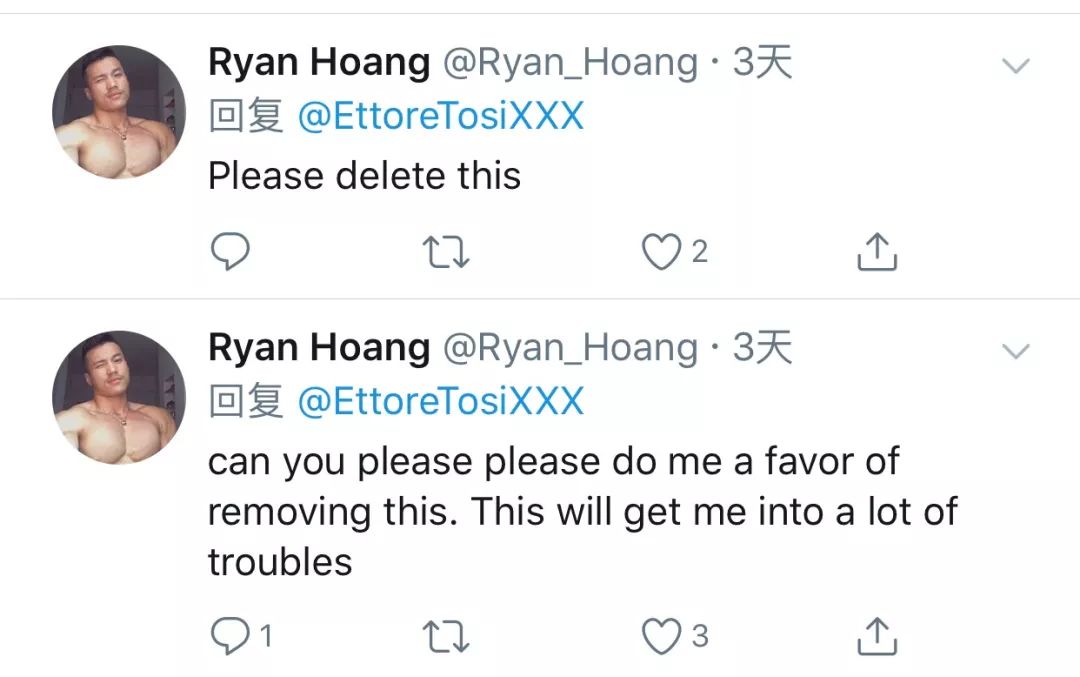
Task: Click the 3天 timestamp on the second tweet
Action: pos(762,347)
